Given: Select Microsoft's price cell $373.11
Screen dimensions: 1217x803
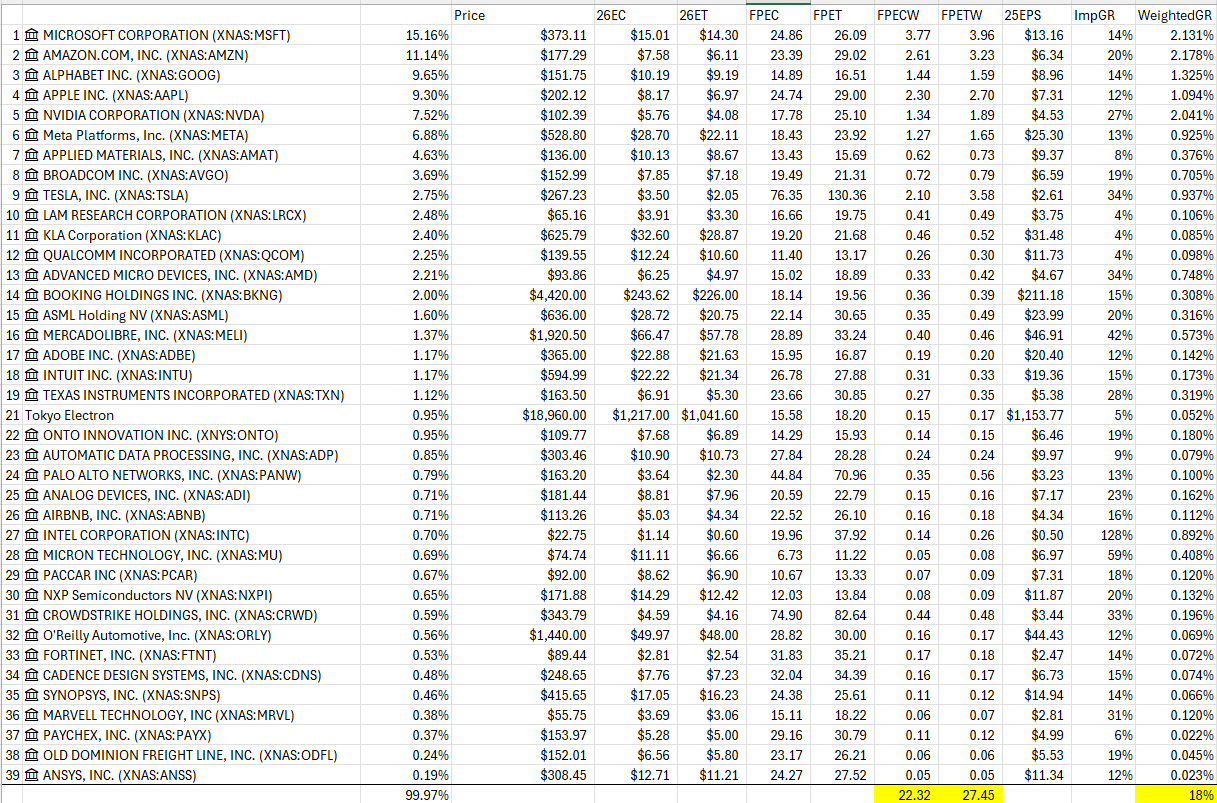Looking at the screenshot, I should click(x=521, y=35).
